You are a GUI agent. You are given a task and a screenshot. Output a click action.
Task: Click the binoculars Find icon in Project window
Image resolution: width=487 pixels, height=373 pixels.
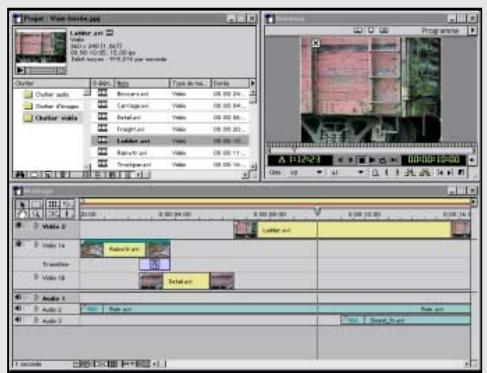click(x=20, y=174)
